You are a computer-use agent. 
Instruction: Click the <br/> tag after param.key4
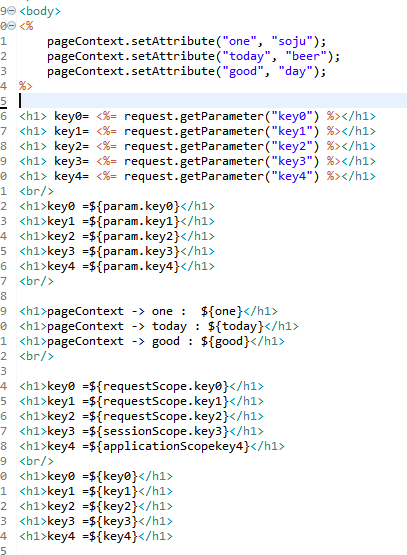[x=36, y=281]
